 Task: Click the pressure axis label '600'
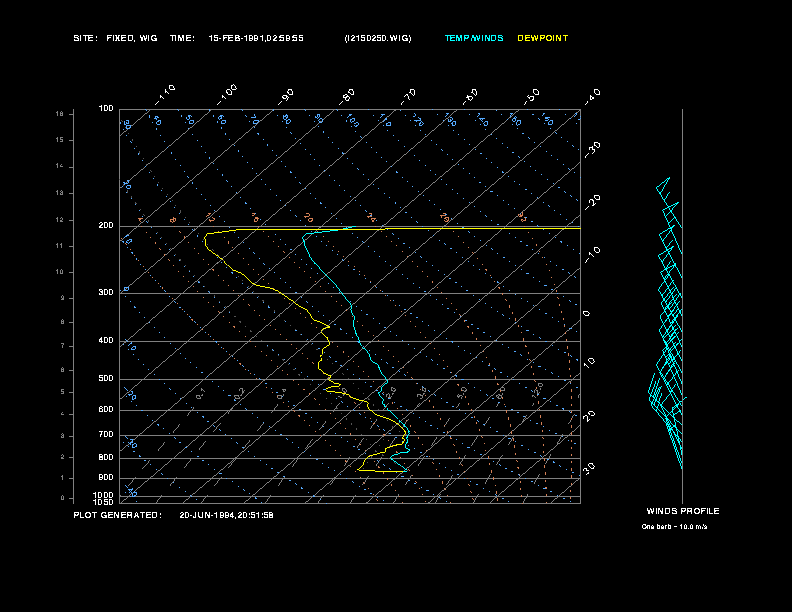(x=106, y=410)
